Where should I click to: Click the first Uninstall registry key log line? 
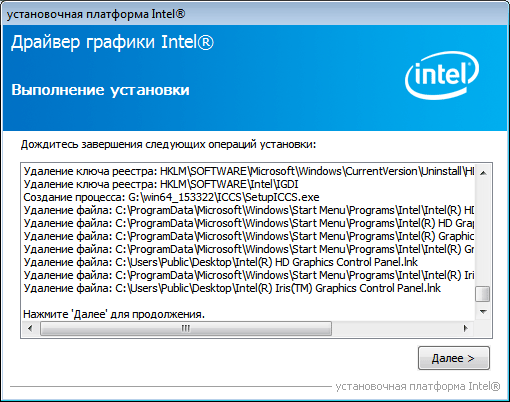coord(249,171)
